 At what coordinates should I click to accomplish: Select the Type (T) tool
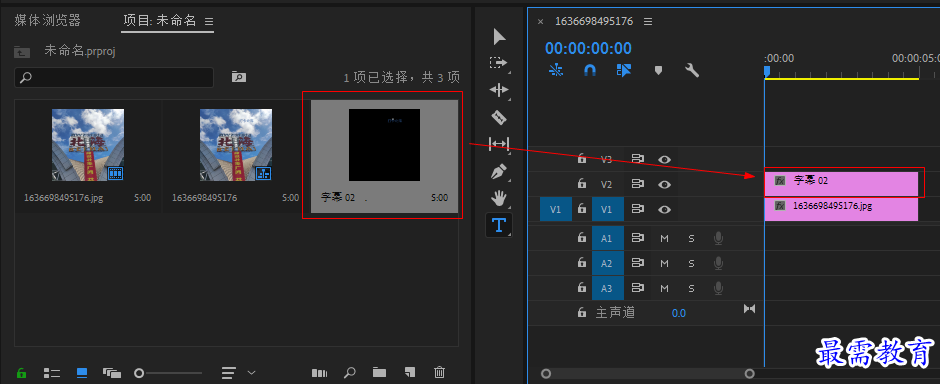pos(499,225)
